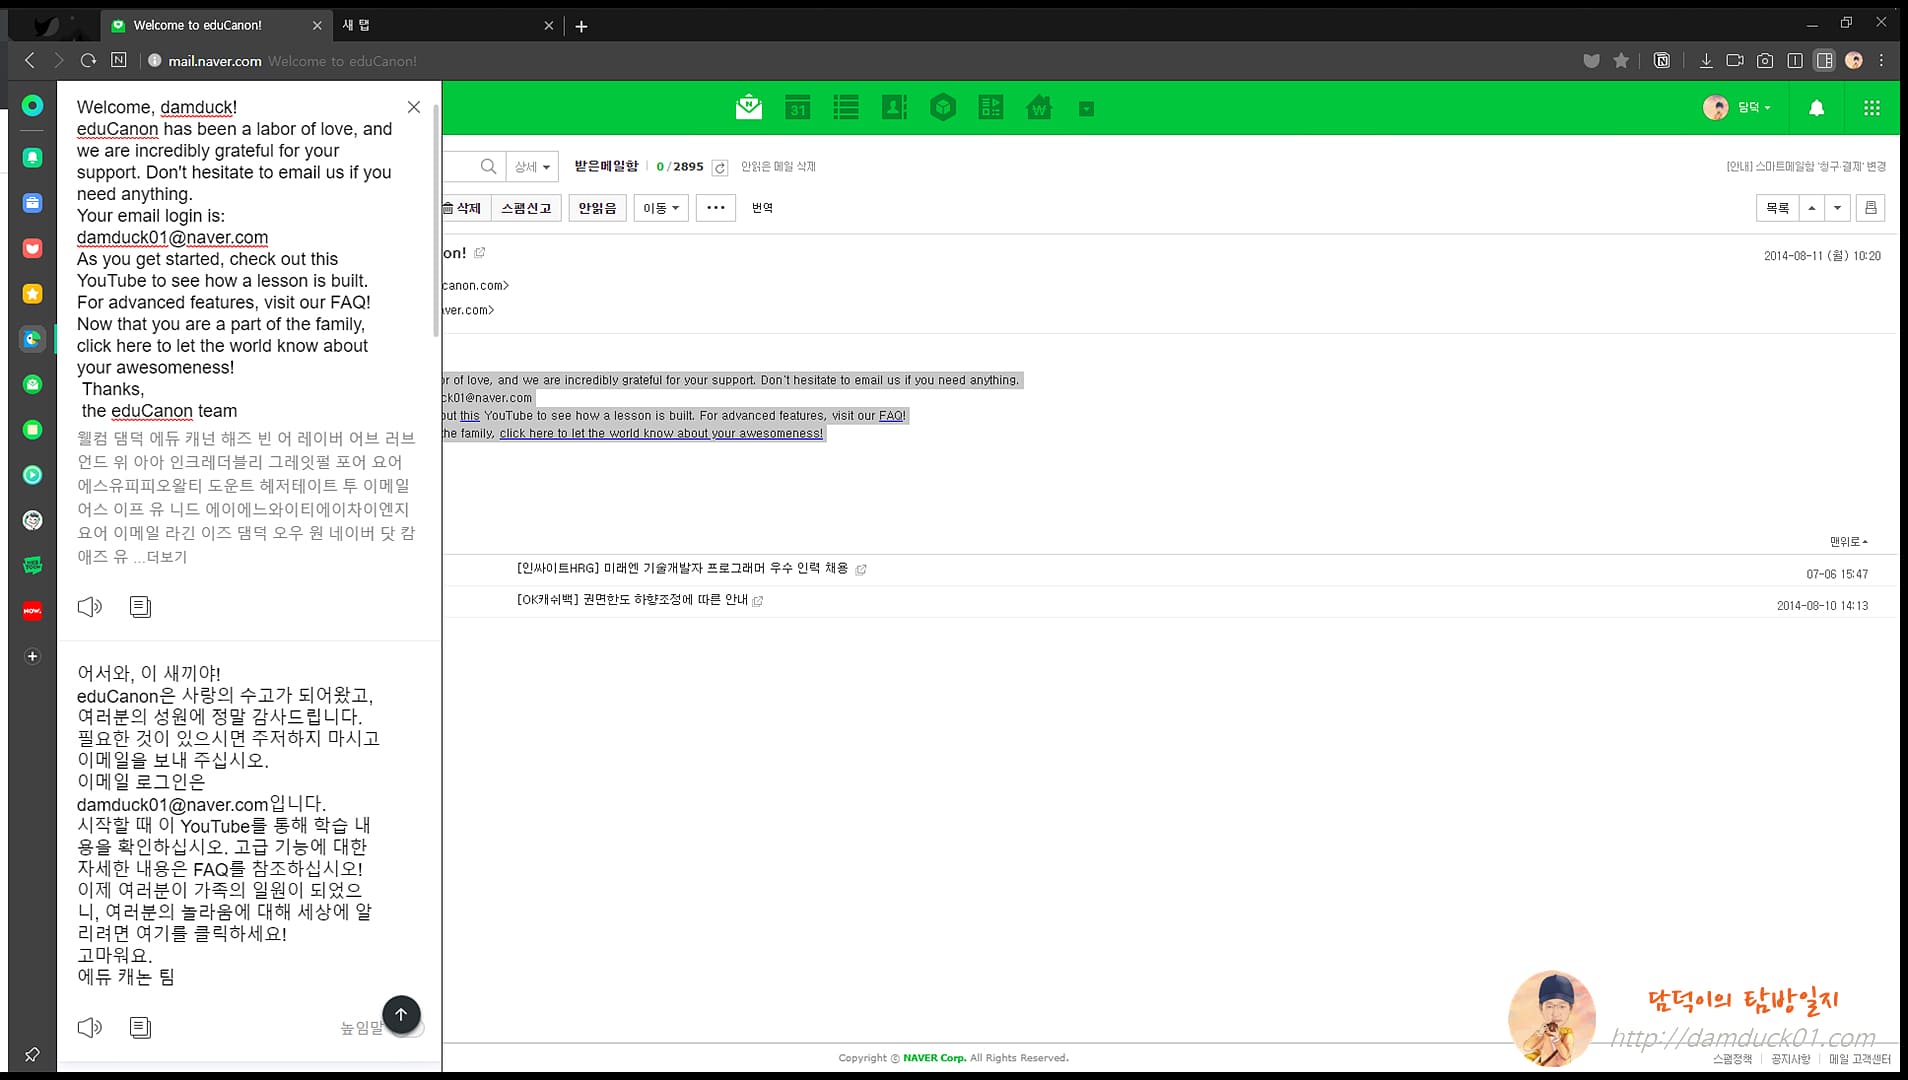Open the list-style memo icon in green header

click(x=846, y=108)
